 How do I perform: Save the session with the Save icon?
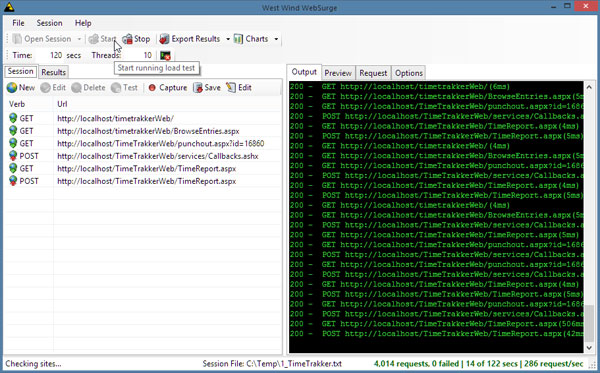pyautogui.click(x=197, y=88)
